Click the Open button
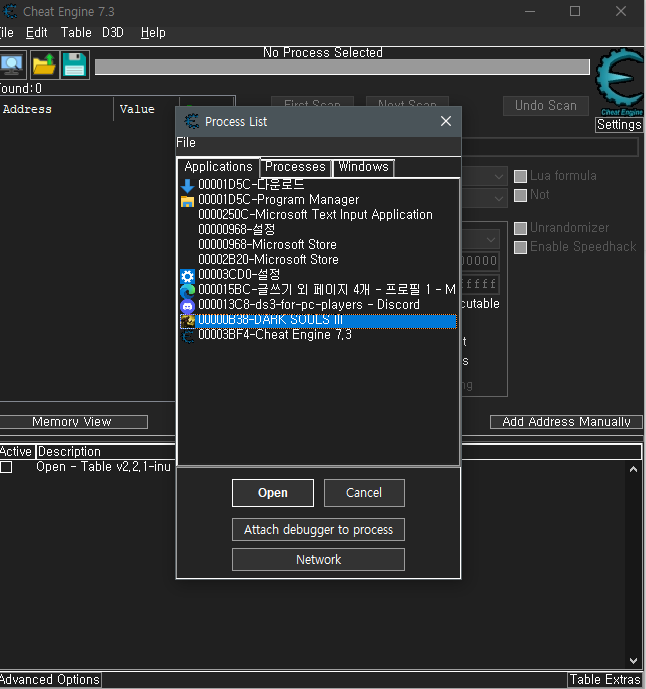Screen dimensions: 646x689 [273, 493]
